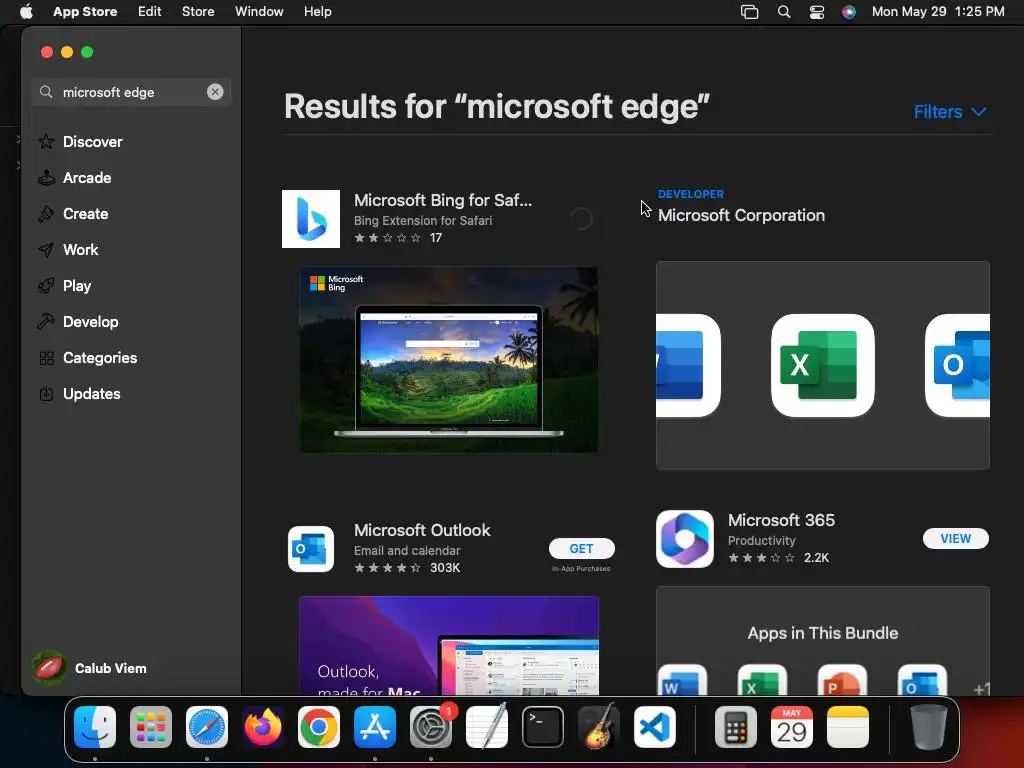Screen dimensions: 1024x768
Task: Clear the search field text
Action: [215, 92]
